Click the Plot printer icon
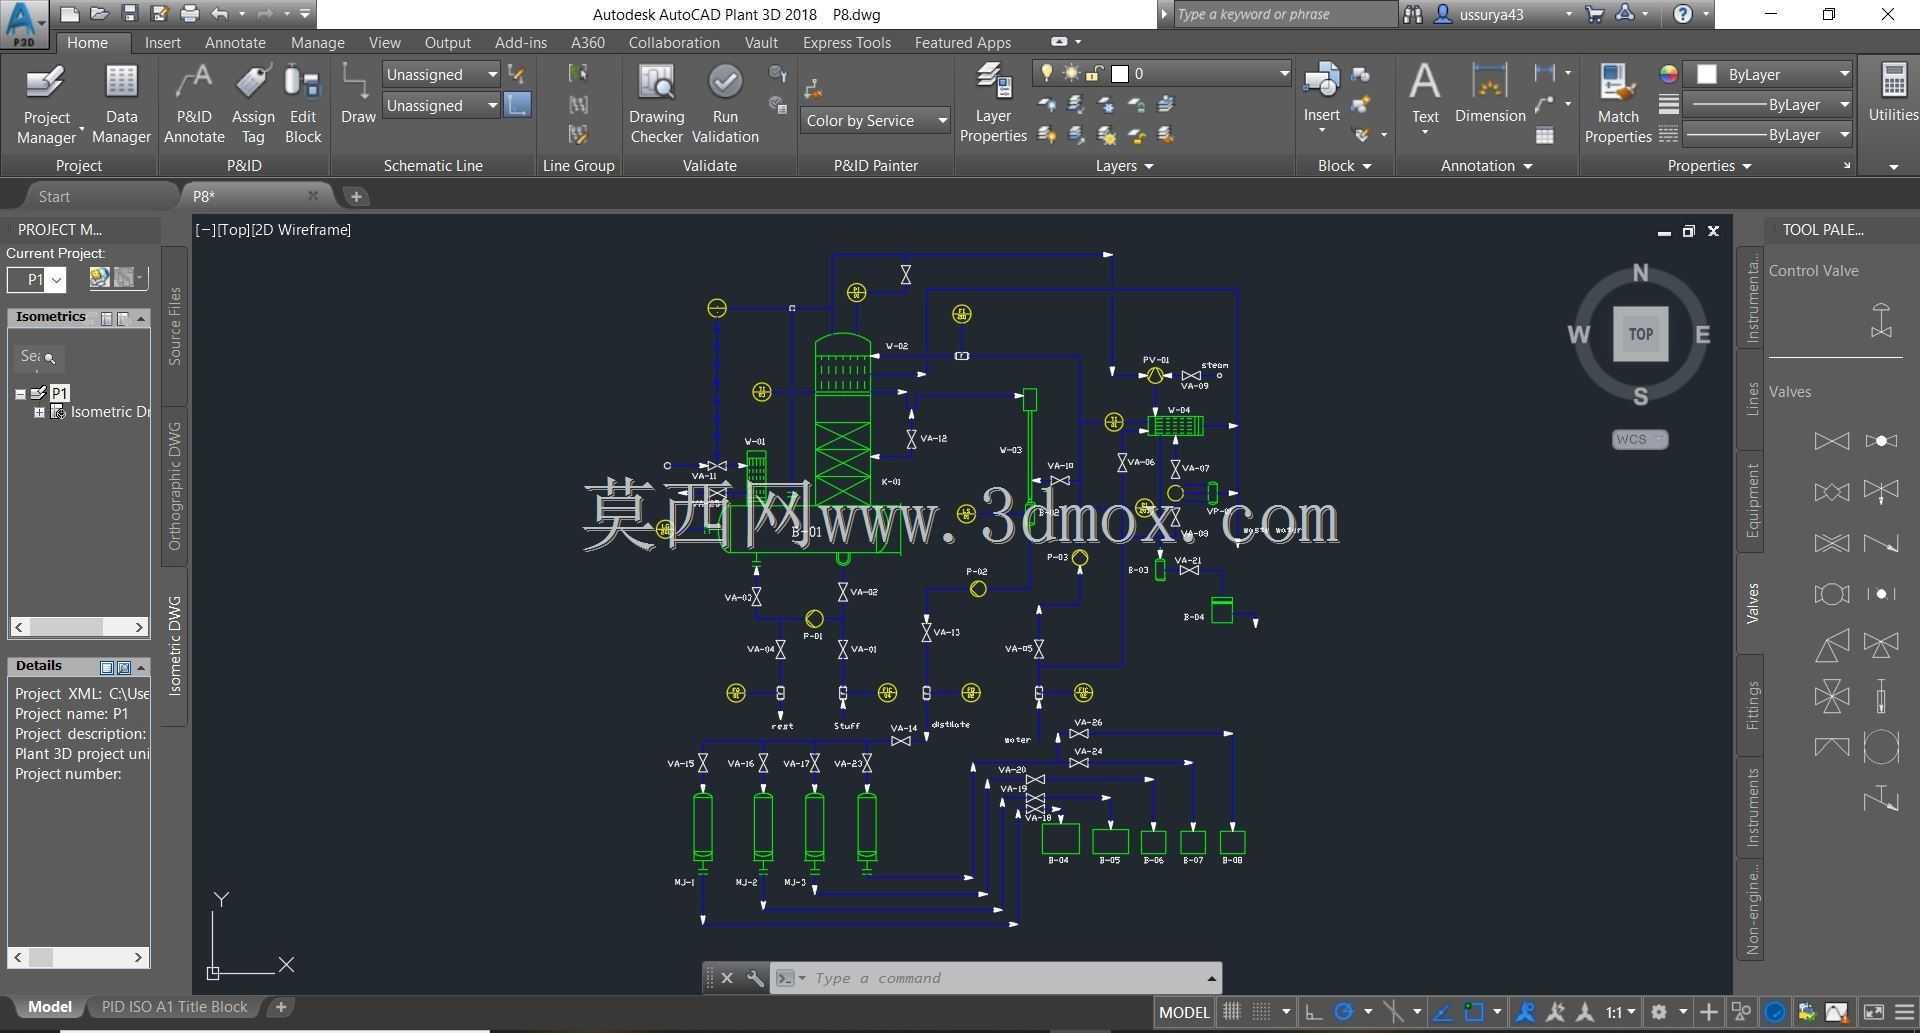This screenshot has height=1033, width=1920. pyautogui.click(x=189, y=14)
